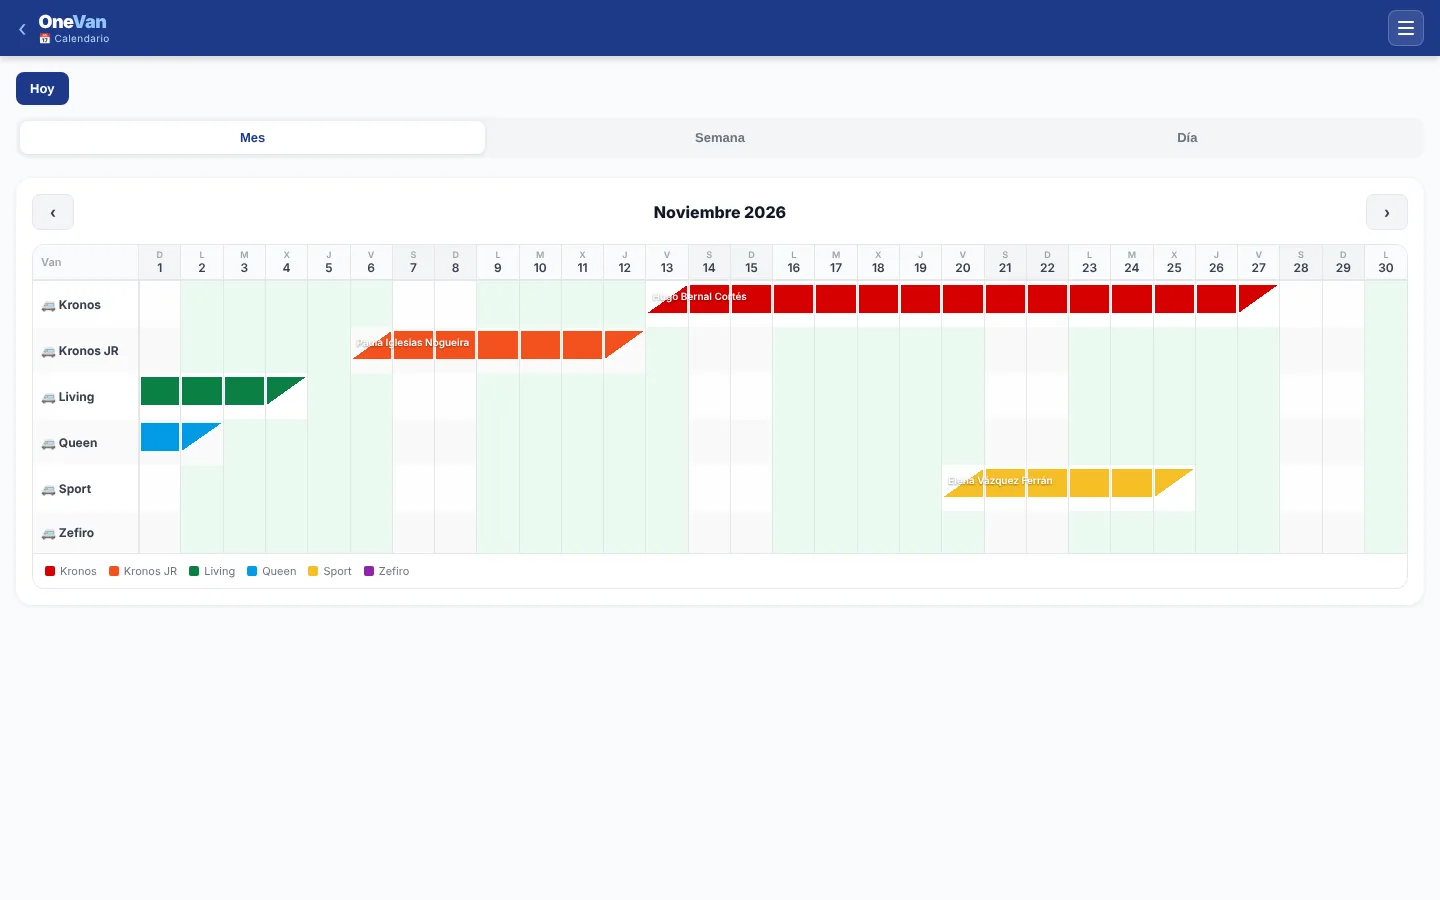Switch to the Día view tab
1440x900 pixels.
[x=1187, y=138]
